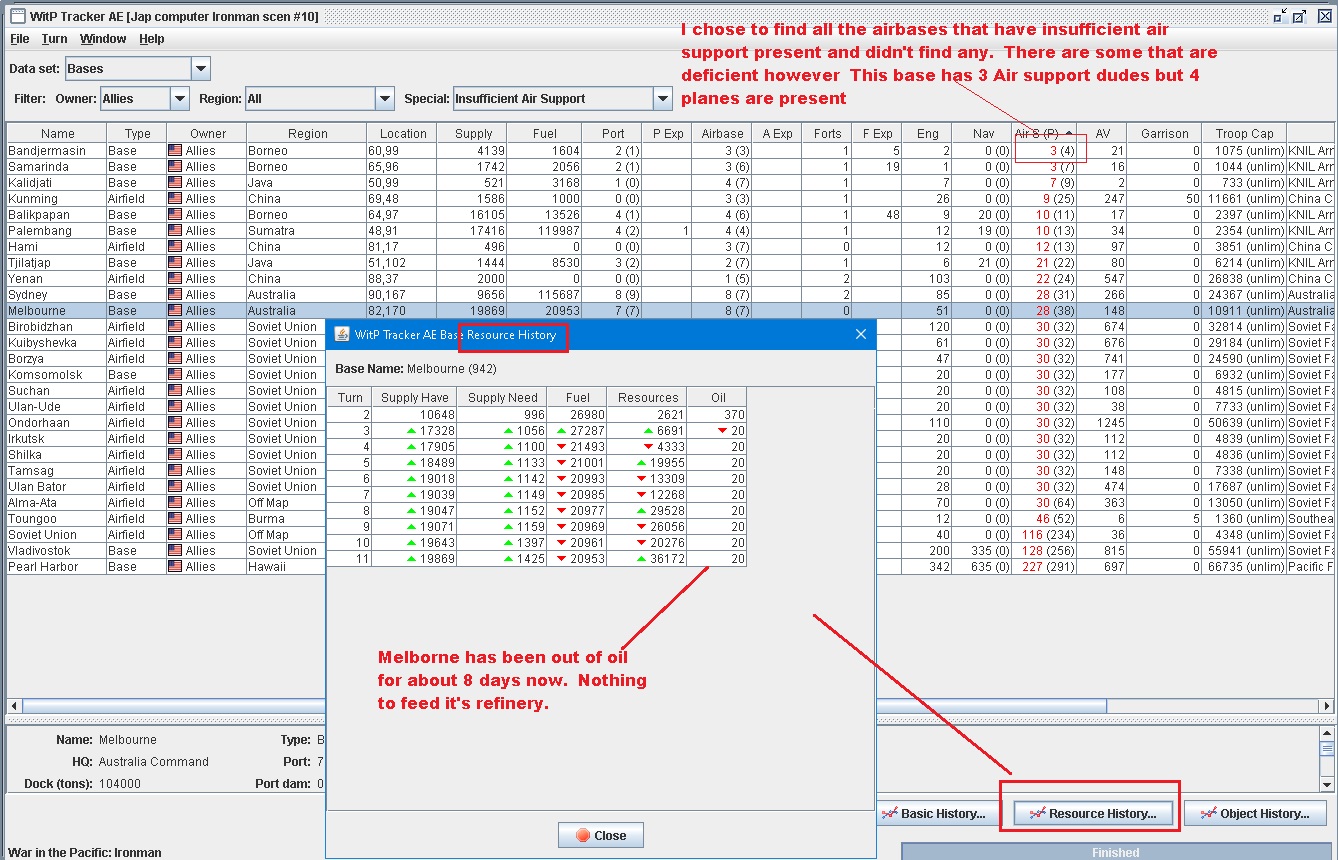Image resolution: width=1338 pixels, height=860 pixels.
Task: Sort the table by the Fuel column
Action: tap(543, 133)
